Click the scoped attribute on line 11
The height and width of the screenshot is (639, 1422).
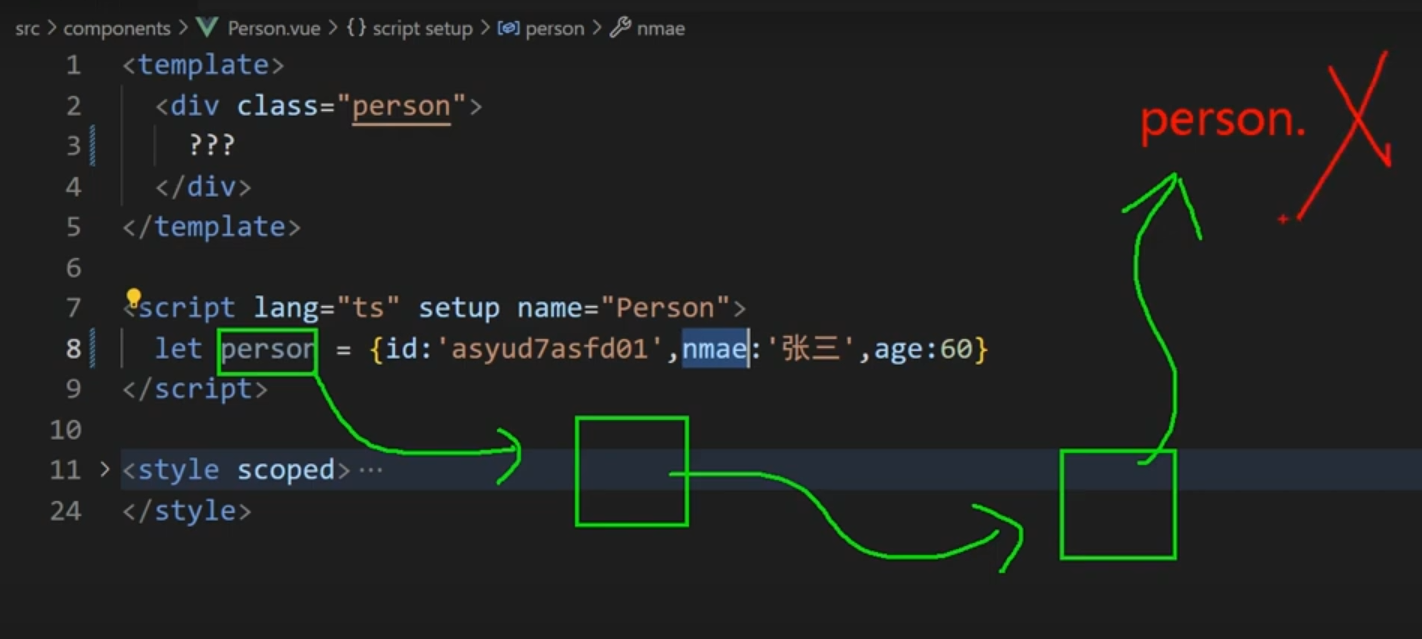click(285, 470)
